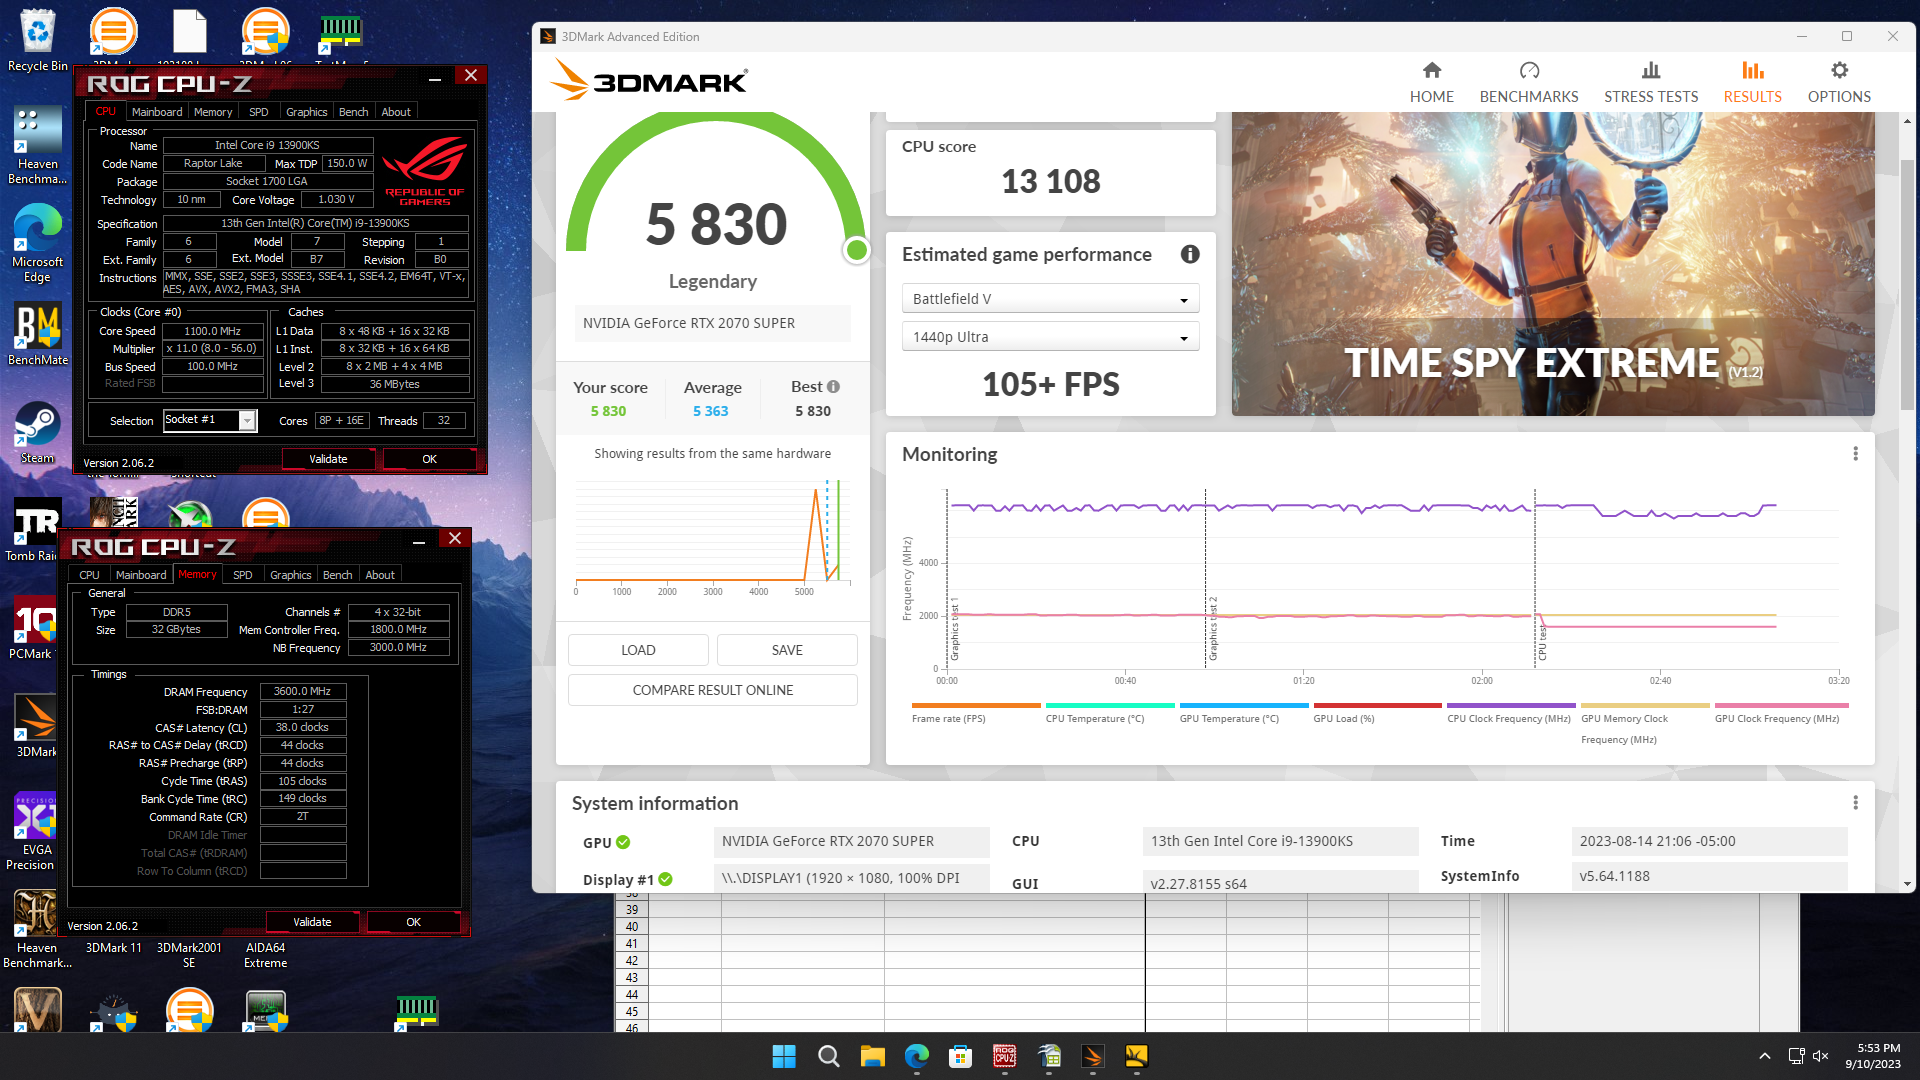Show info next to Best score
1920x1080 pixels.
[833, 387]
